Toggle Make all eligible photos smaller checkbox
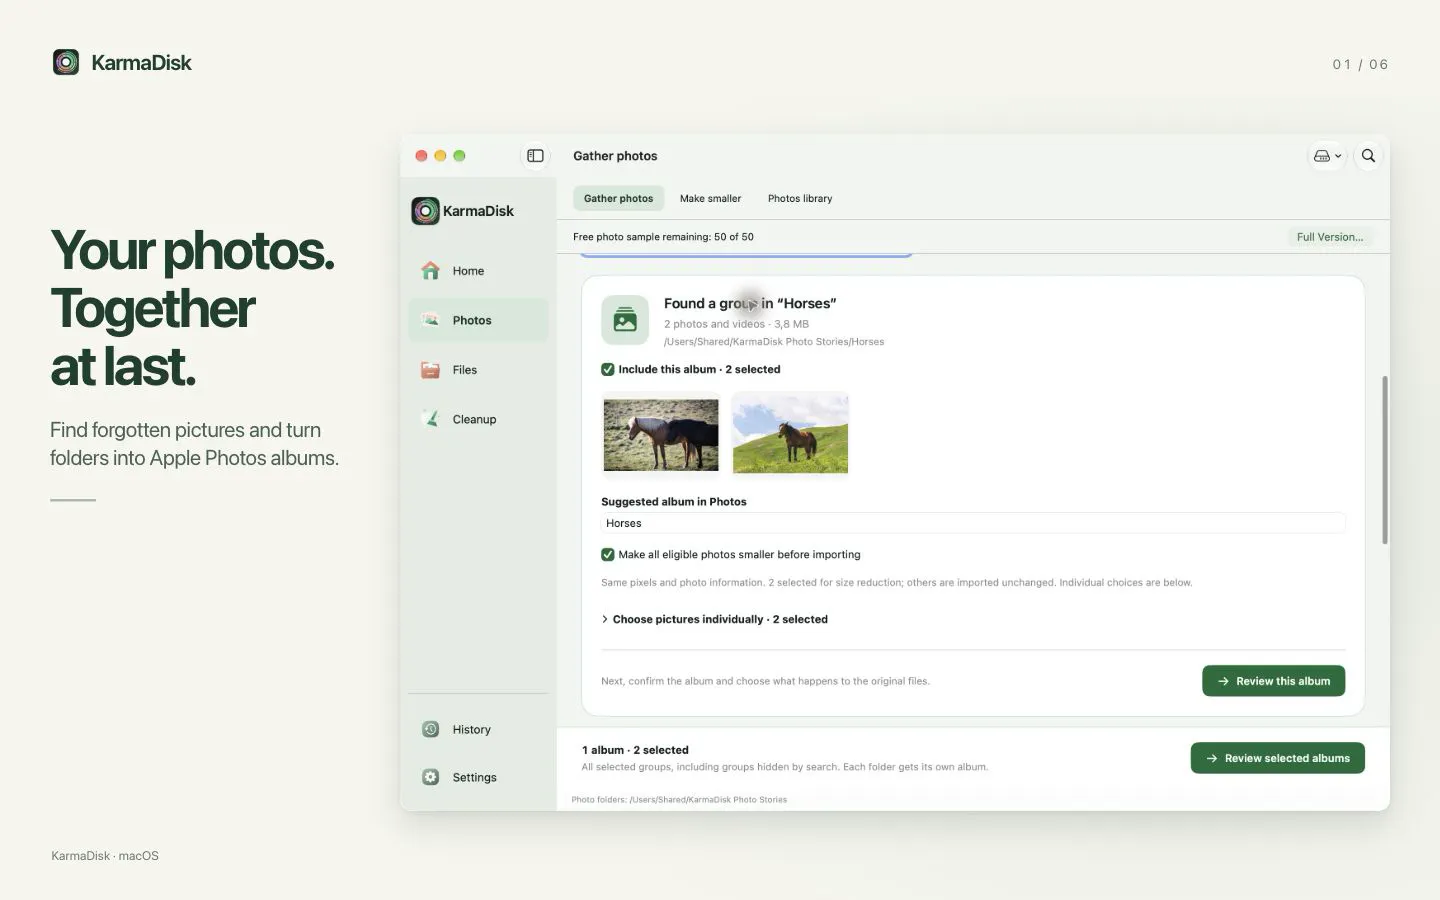Viewport: 1440px width, 900px height. (607, 554)
